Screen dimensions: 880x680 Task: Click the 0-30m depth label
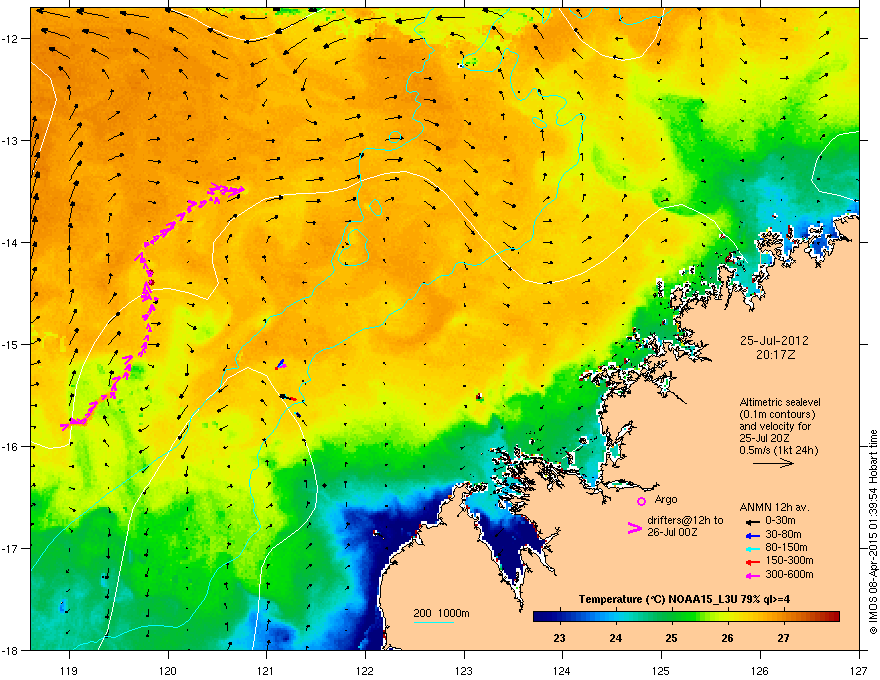(780, 521)
